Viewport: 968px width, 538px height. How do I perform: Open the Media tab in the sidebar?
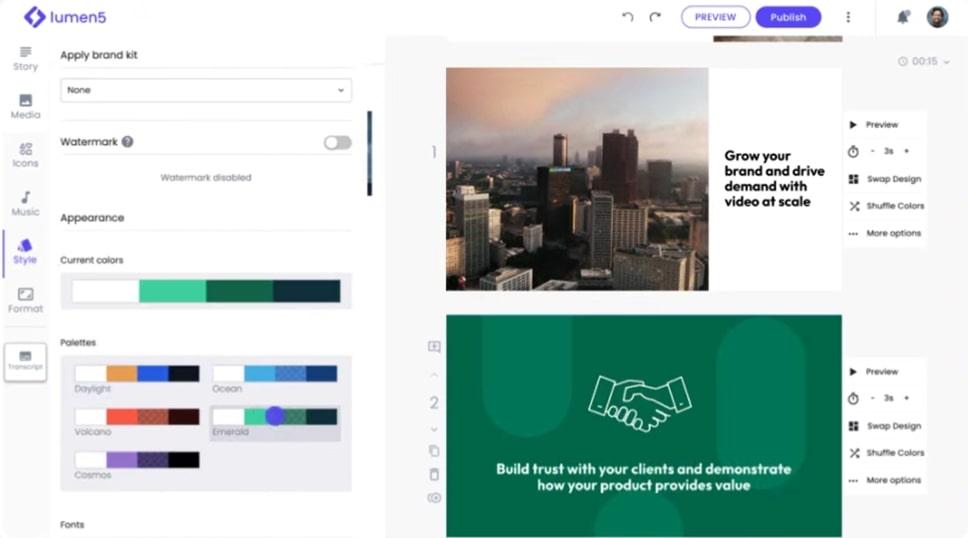(x=25, y=106)
